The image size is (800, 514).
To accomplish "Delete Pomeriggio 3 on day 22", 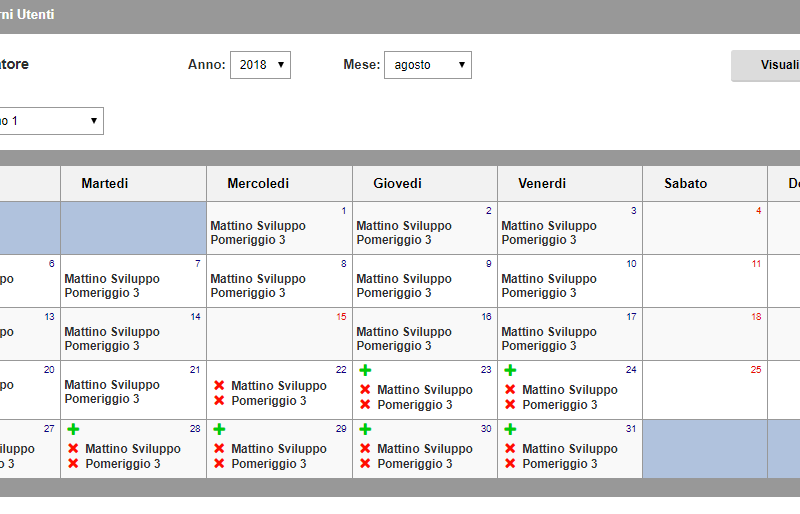I will (219, 400).
